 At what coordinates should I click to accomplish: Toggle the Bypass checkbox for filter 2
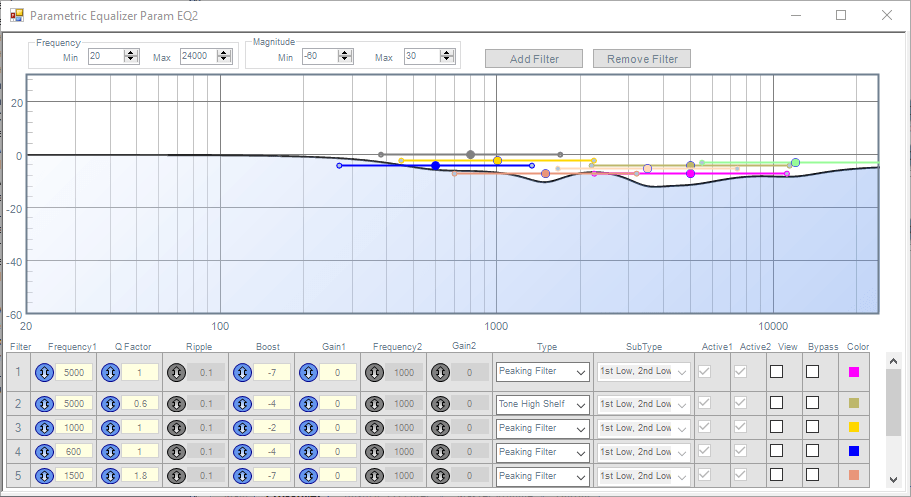(812, 404)
